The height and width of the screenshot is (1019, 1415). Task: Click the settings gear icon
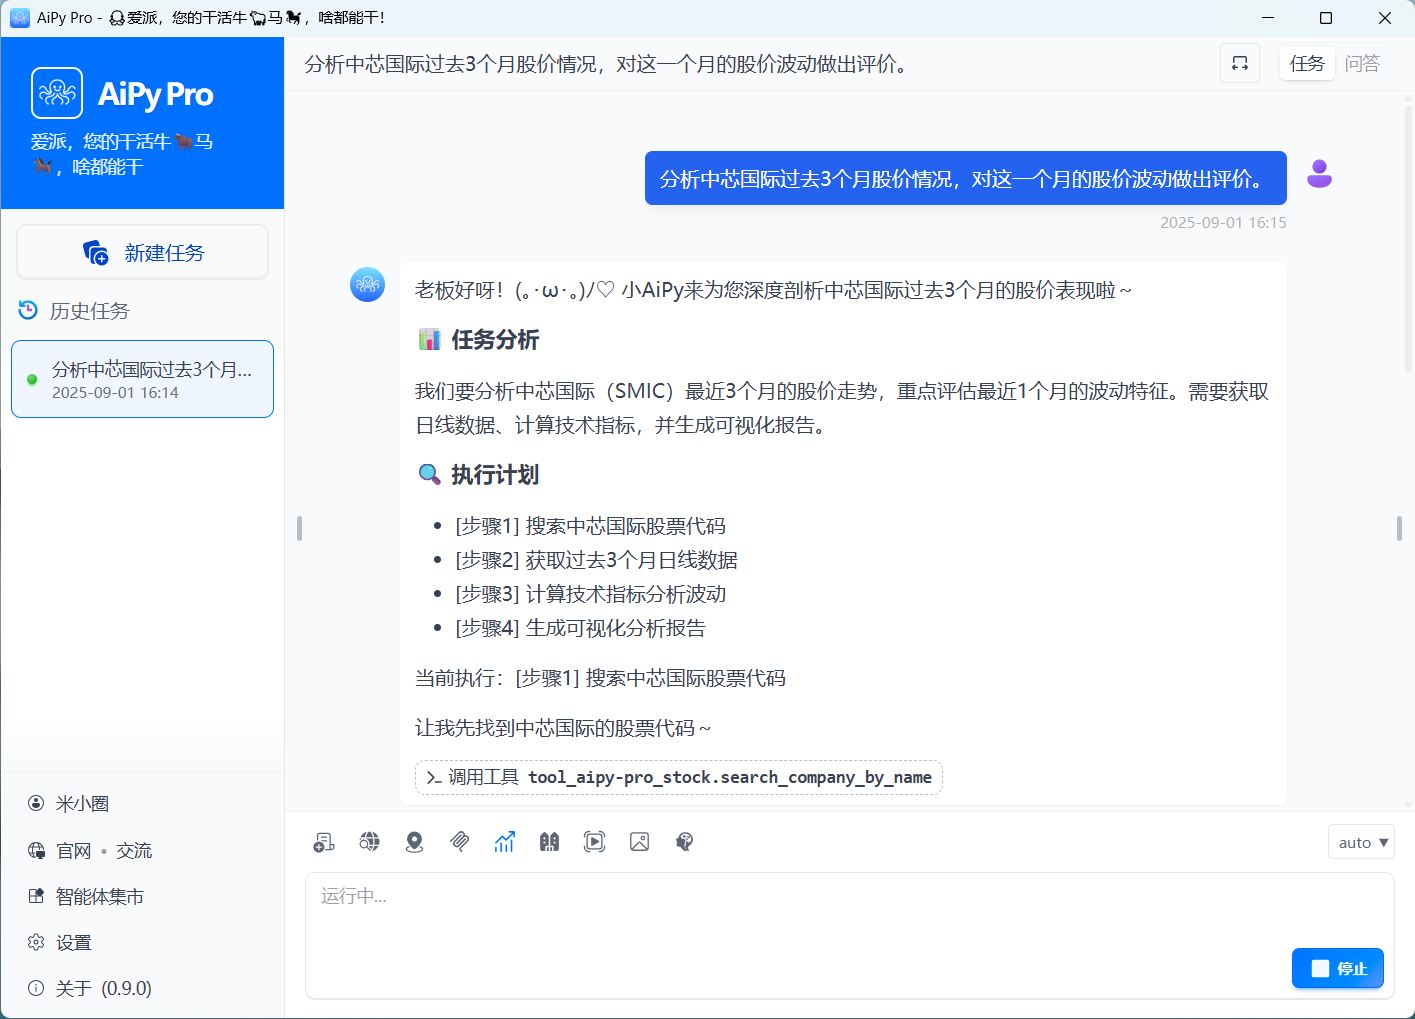click(36, 942)
